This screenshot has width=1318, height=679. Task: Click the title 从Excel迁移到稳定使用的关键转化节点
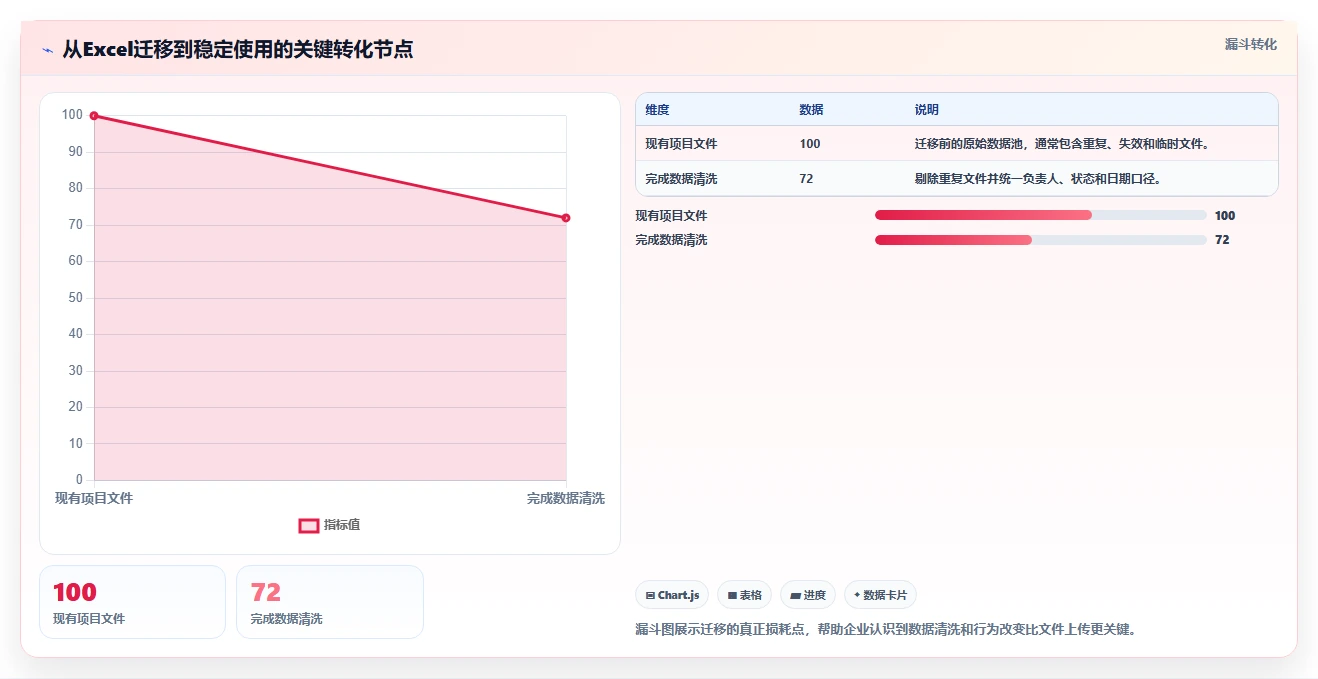(238, 49)
